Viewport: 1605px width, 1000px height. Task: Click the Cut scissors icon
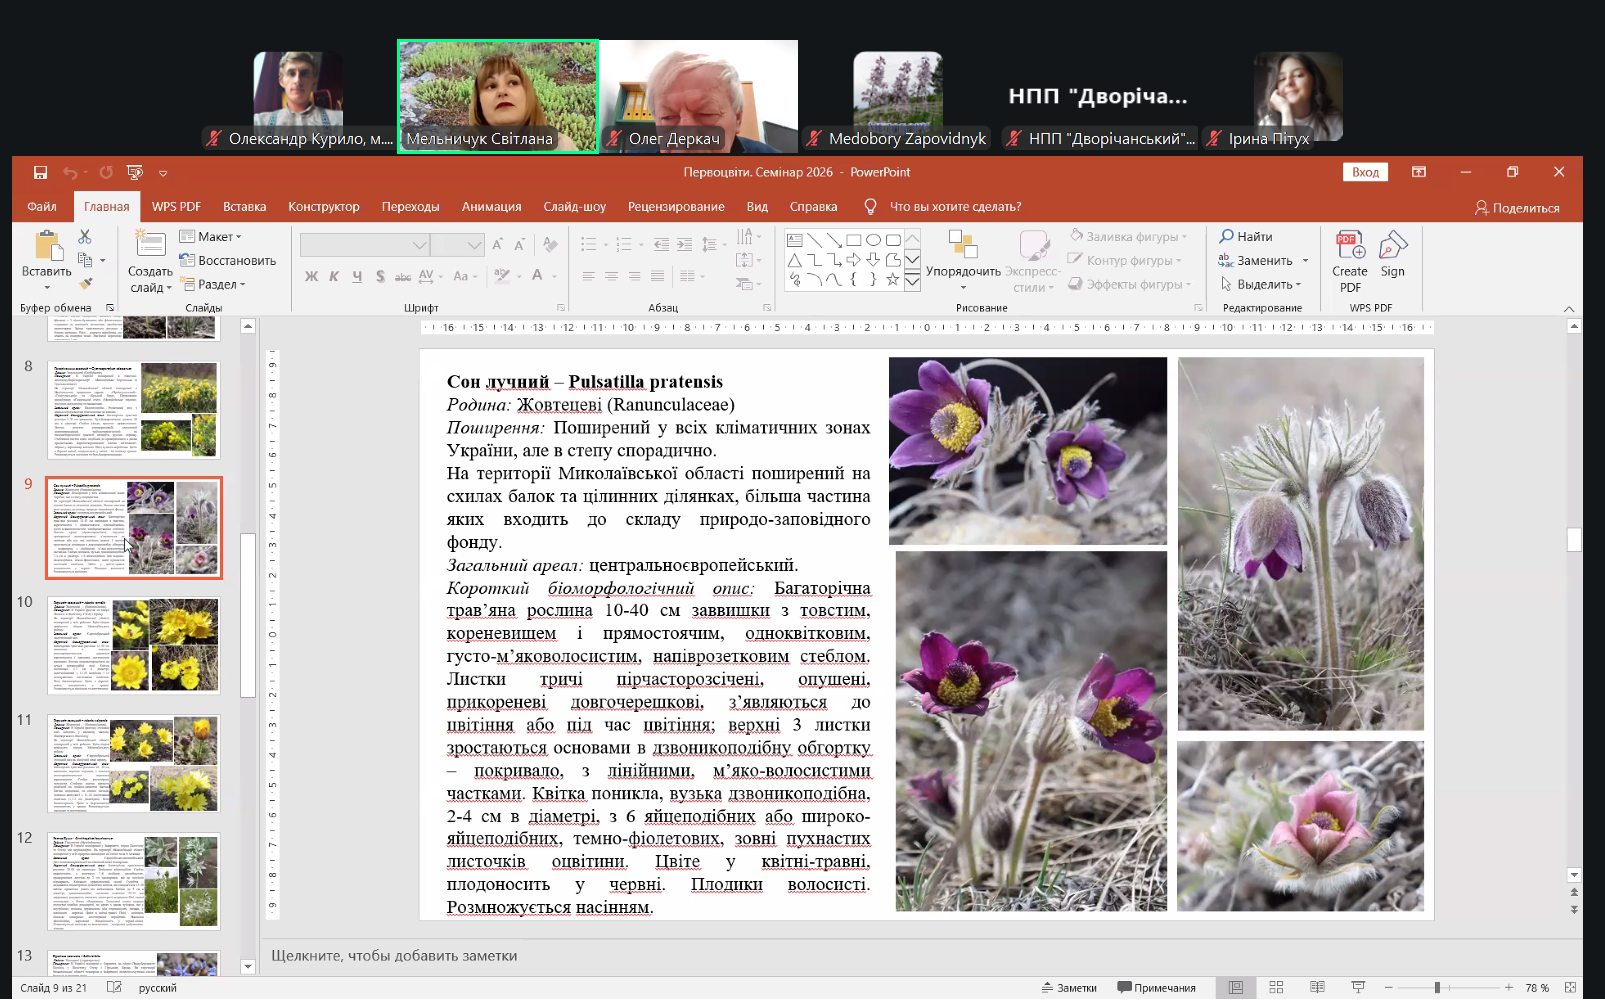click(85, 237)
